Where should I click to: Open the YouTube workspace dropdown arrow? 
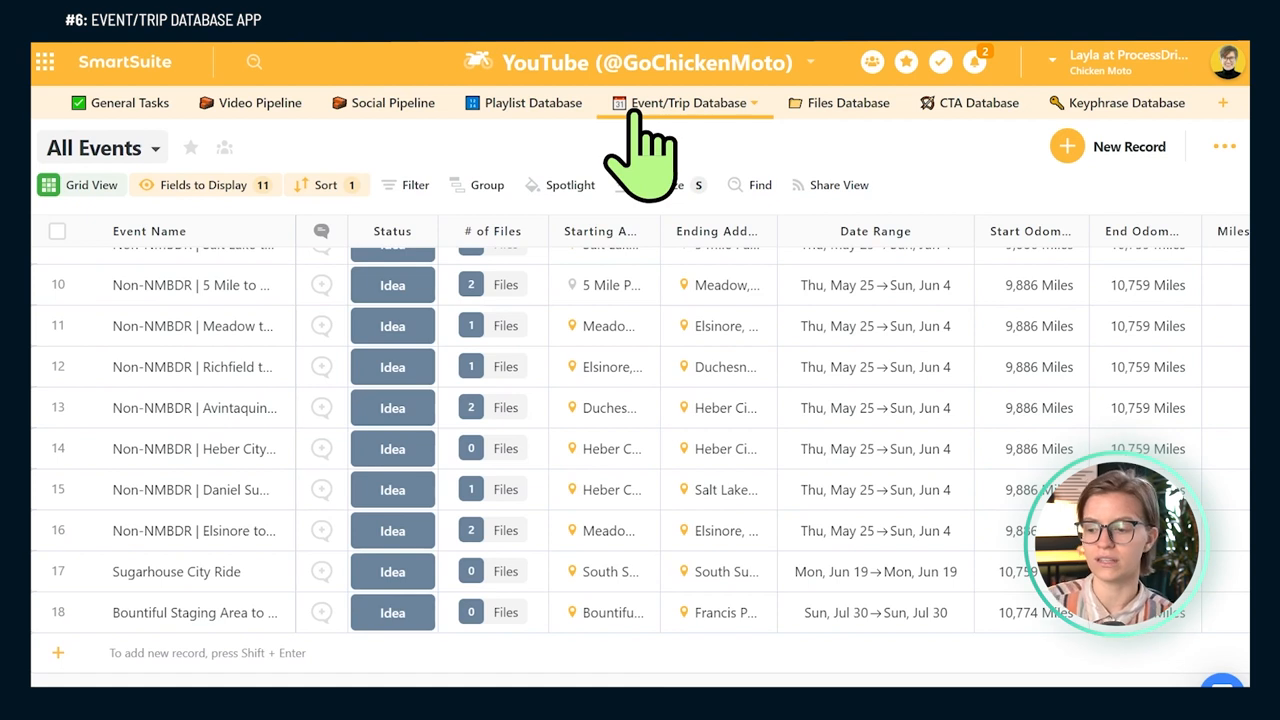tap(810, 62)
